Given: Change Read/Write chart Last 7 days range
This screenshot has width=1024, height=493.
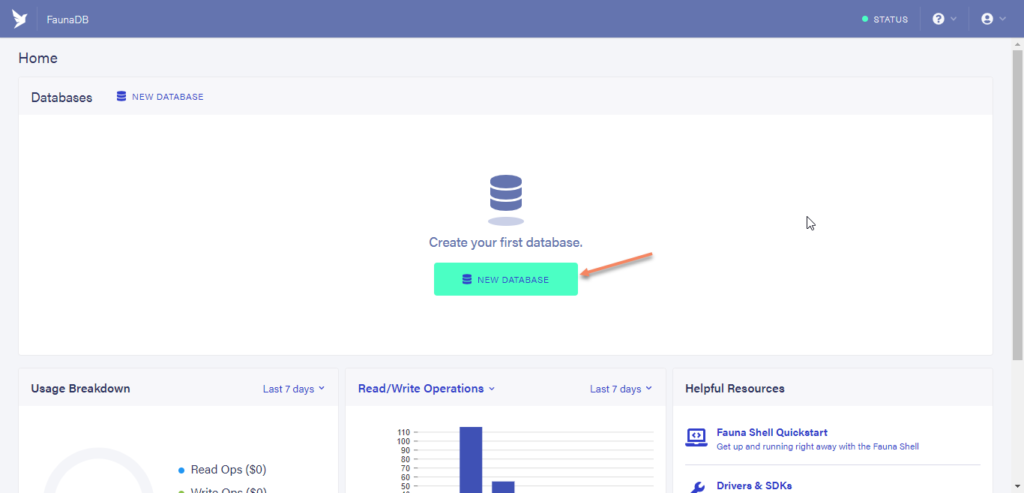Looking at the screenshot, I should coord(620,389).
